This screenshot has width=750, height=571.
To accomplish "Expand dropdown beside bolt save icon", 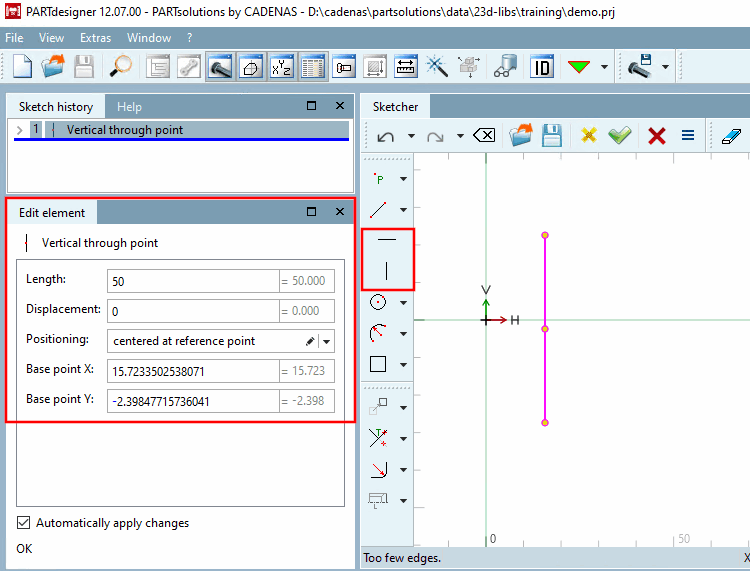I will (665, 66).
